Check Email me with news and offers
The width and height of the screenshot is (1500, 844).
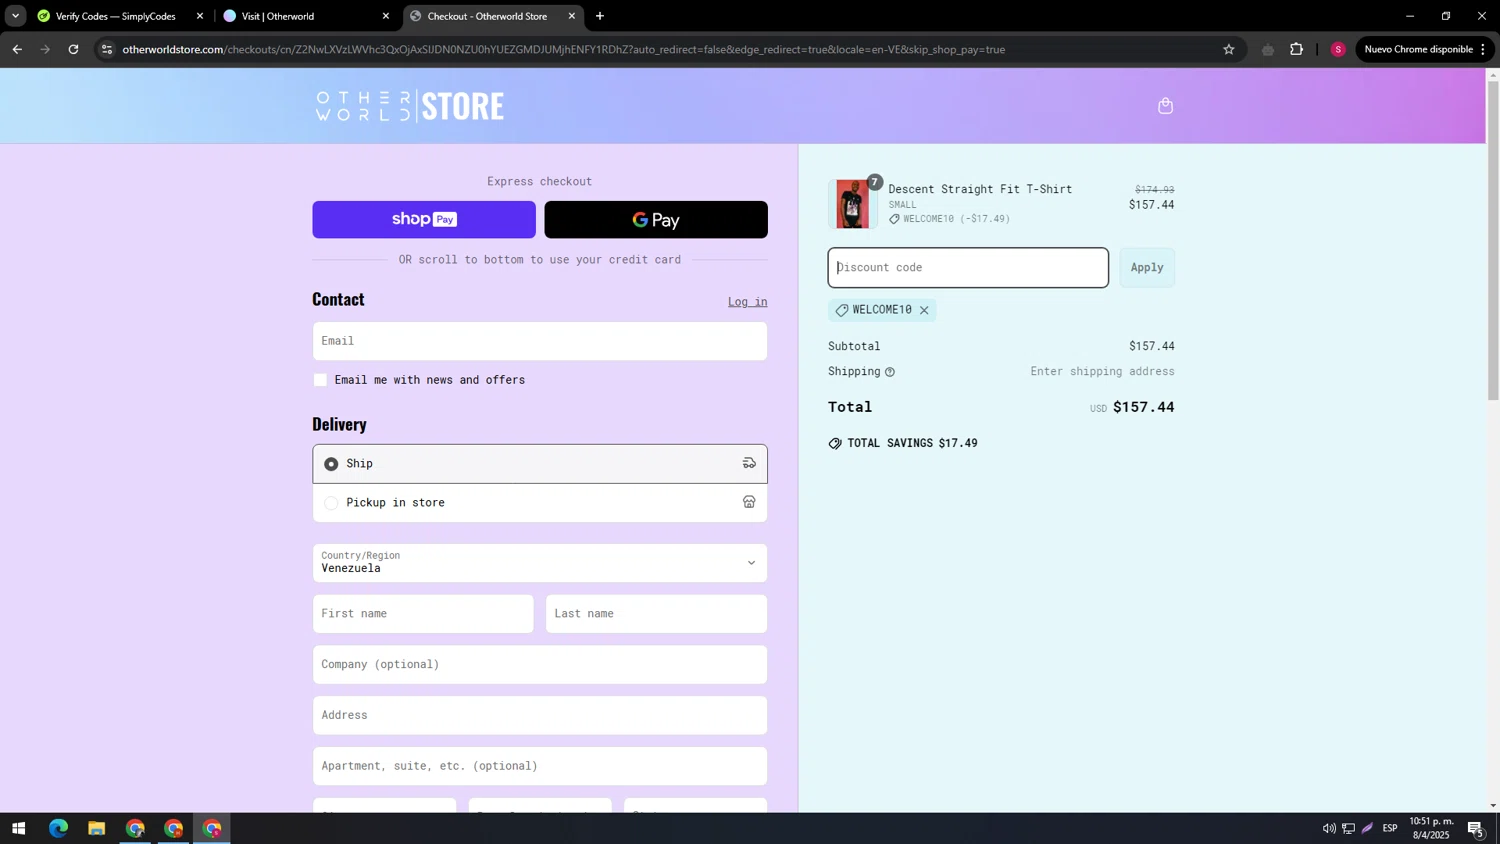tap(320, 380)
